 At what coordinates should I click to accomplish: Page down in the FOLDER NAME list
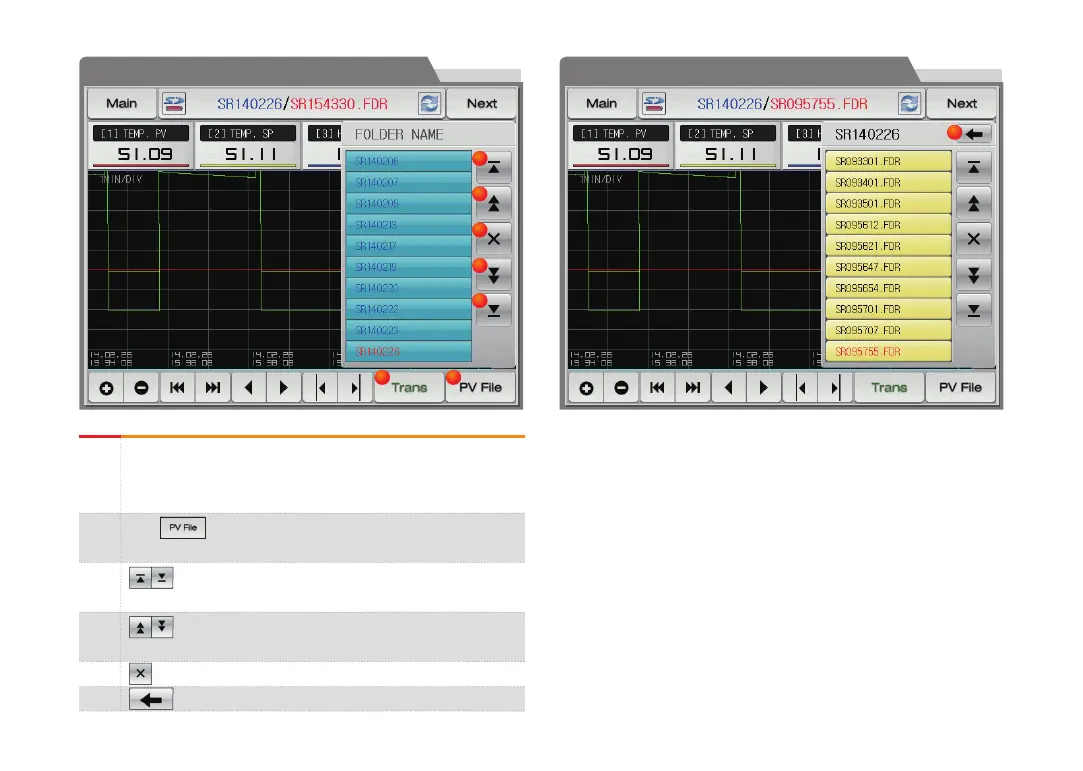(x=494, y=275)
